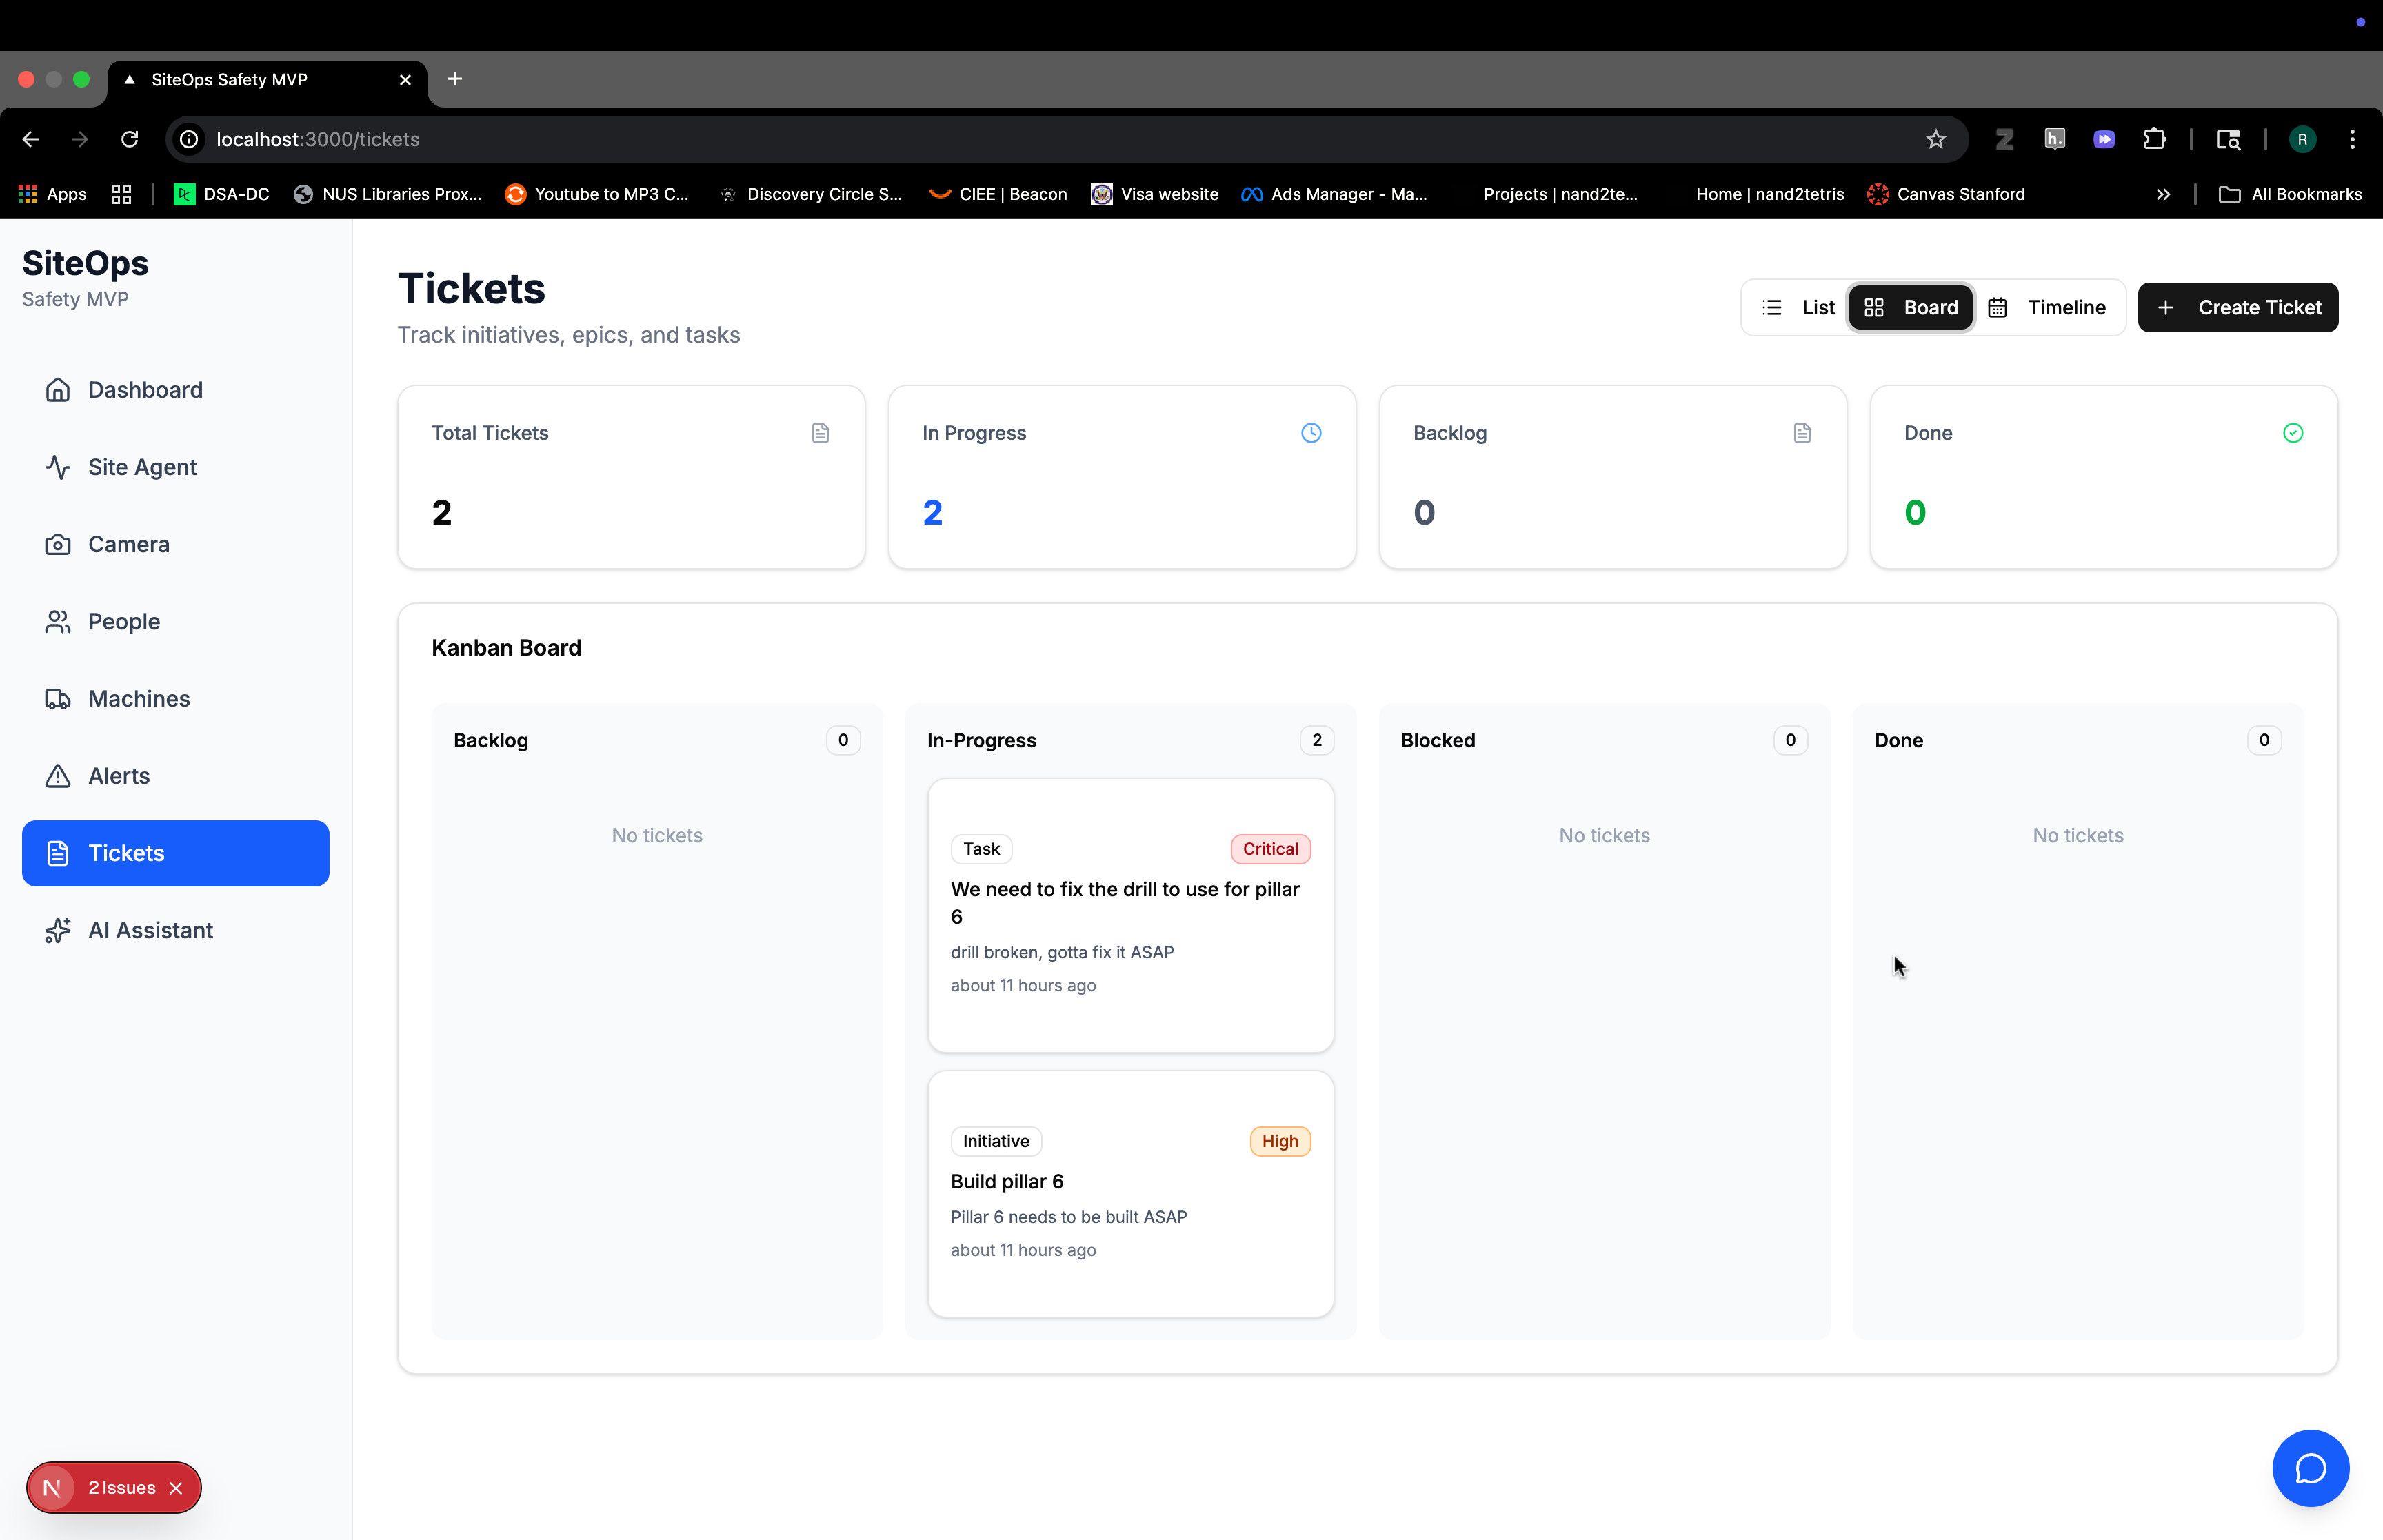Open the Build pillar 6 ticket card
2383x1540 pixels.
[x=1130, y=1193]
